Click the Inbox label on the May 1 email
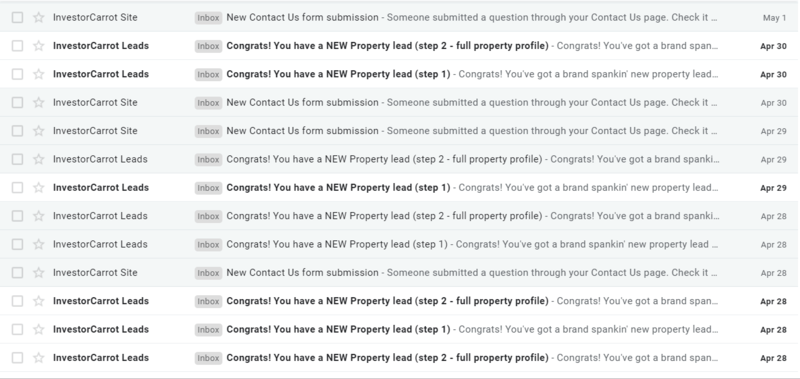This screenshot has width=800, height=379. [208, 18]
